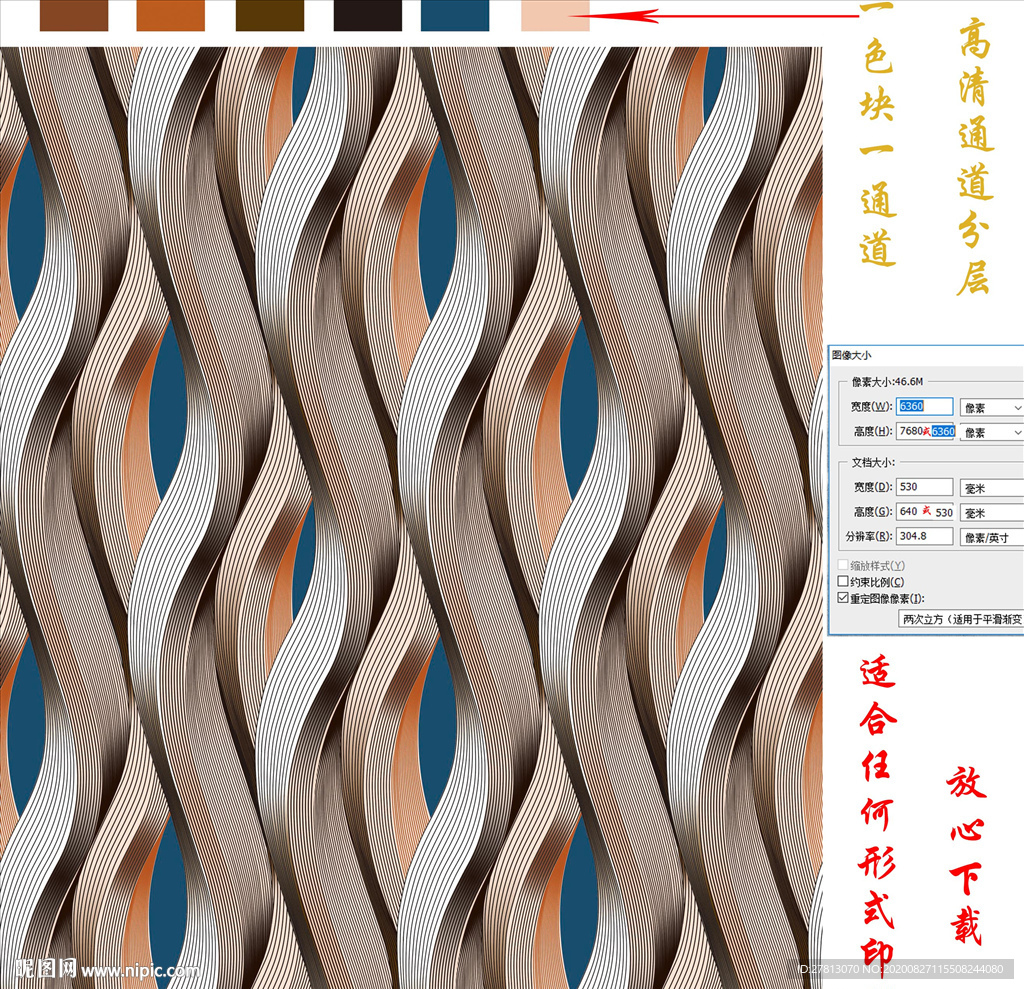Image resolution: width=1024 pixels, height=989 pixels.
Task: Click the wavy ribbon pattern preview image
Action: [411, 517]
